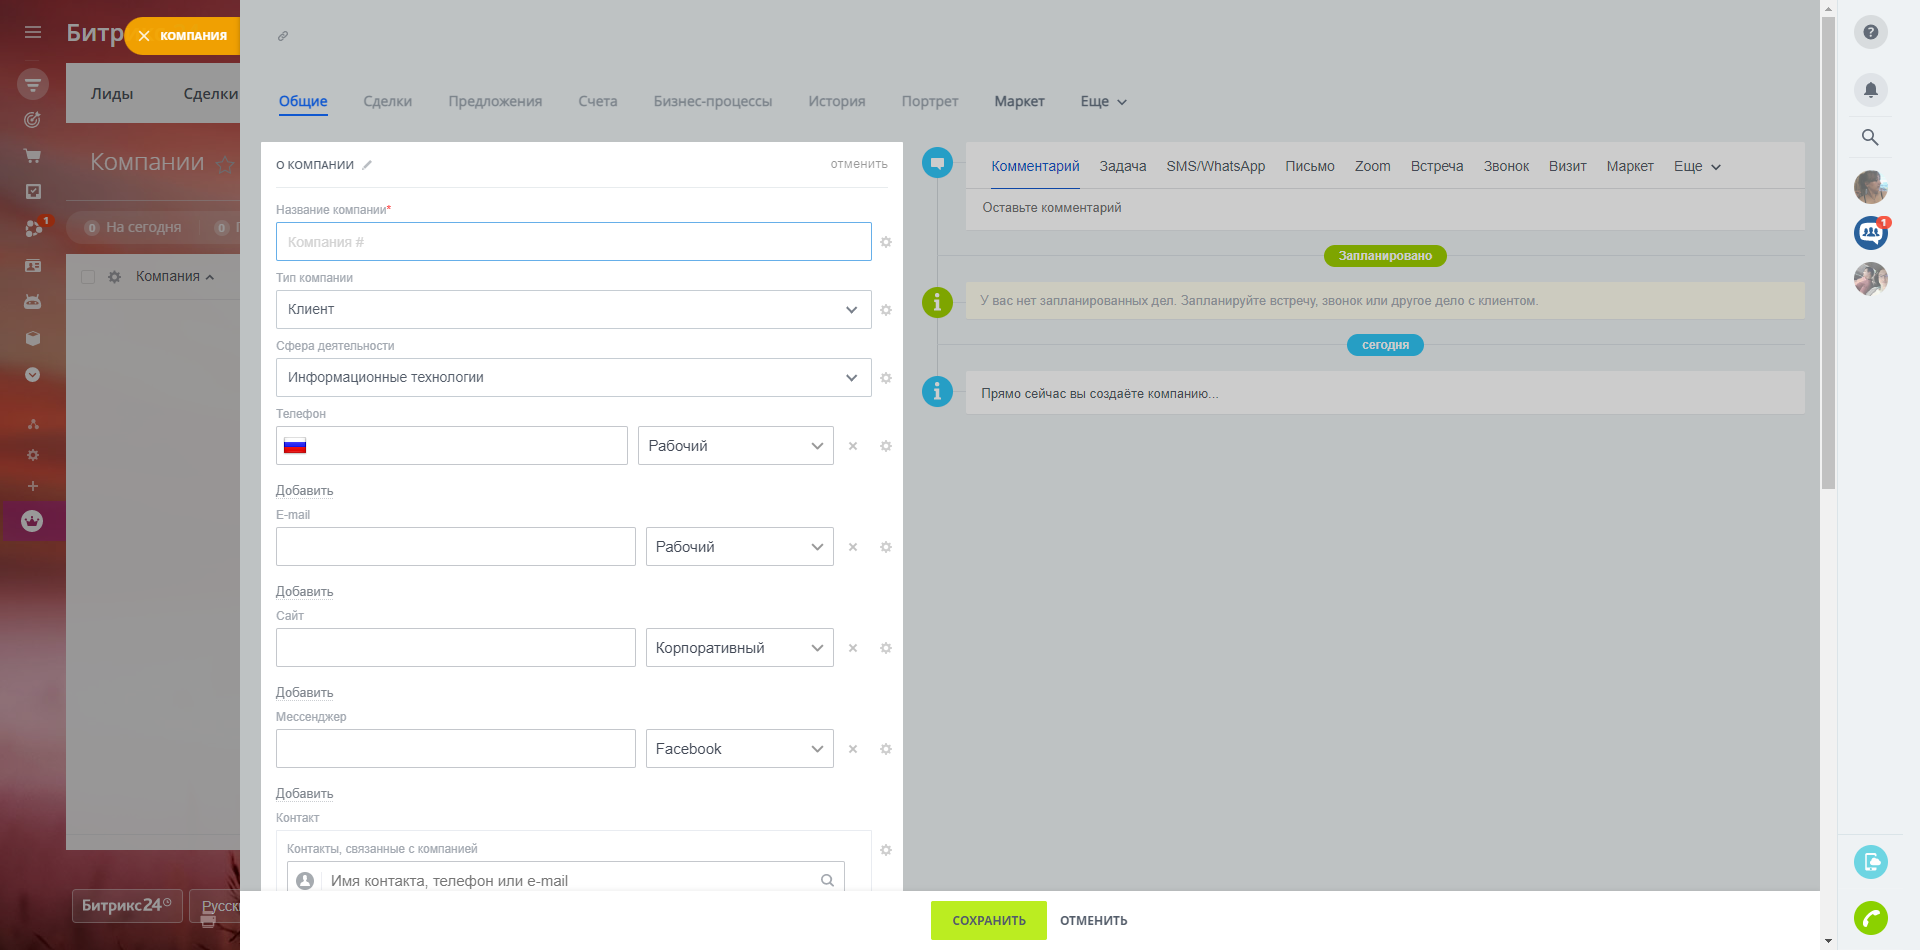
Task: Open gear settings for company name field
Action: (885, 242)
